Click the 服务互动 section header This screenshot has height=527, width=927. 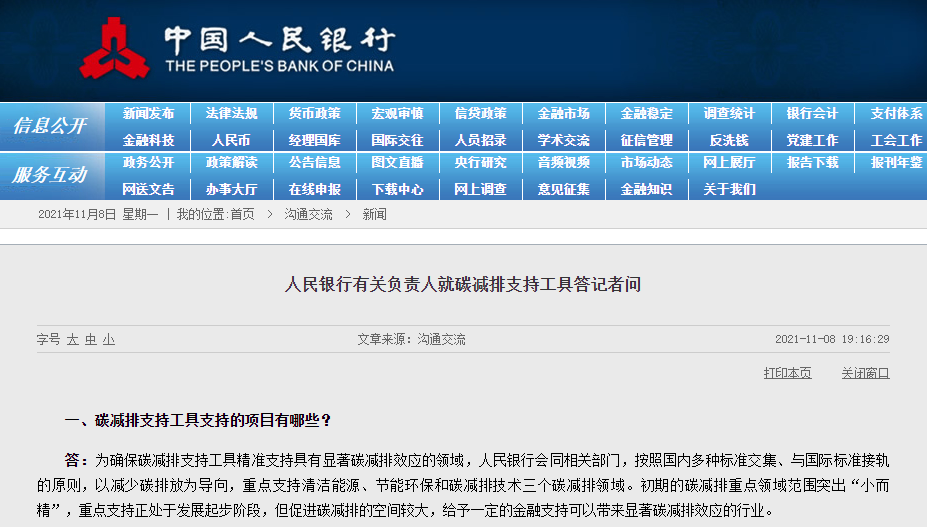[50, 175]
